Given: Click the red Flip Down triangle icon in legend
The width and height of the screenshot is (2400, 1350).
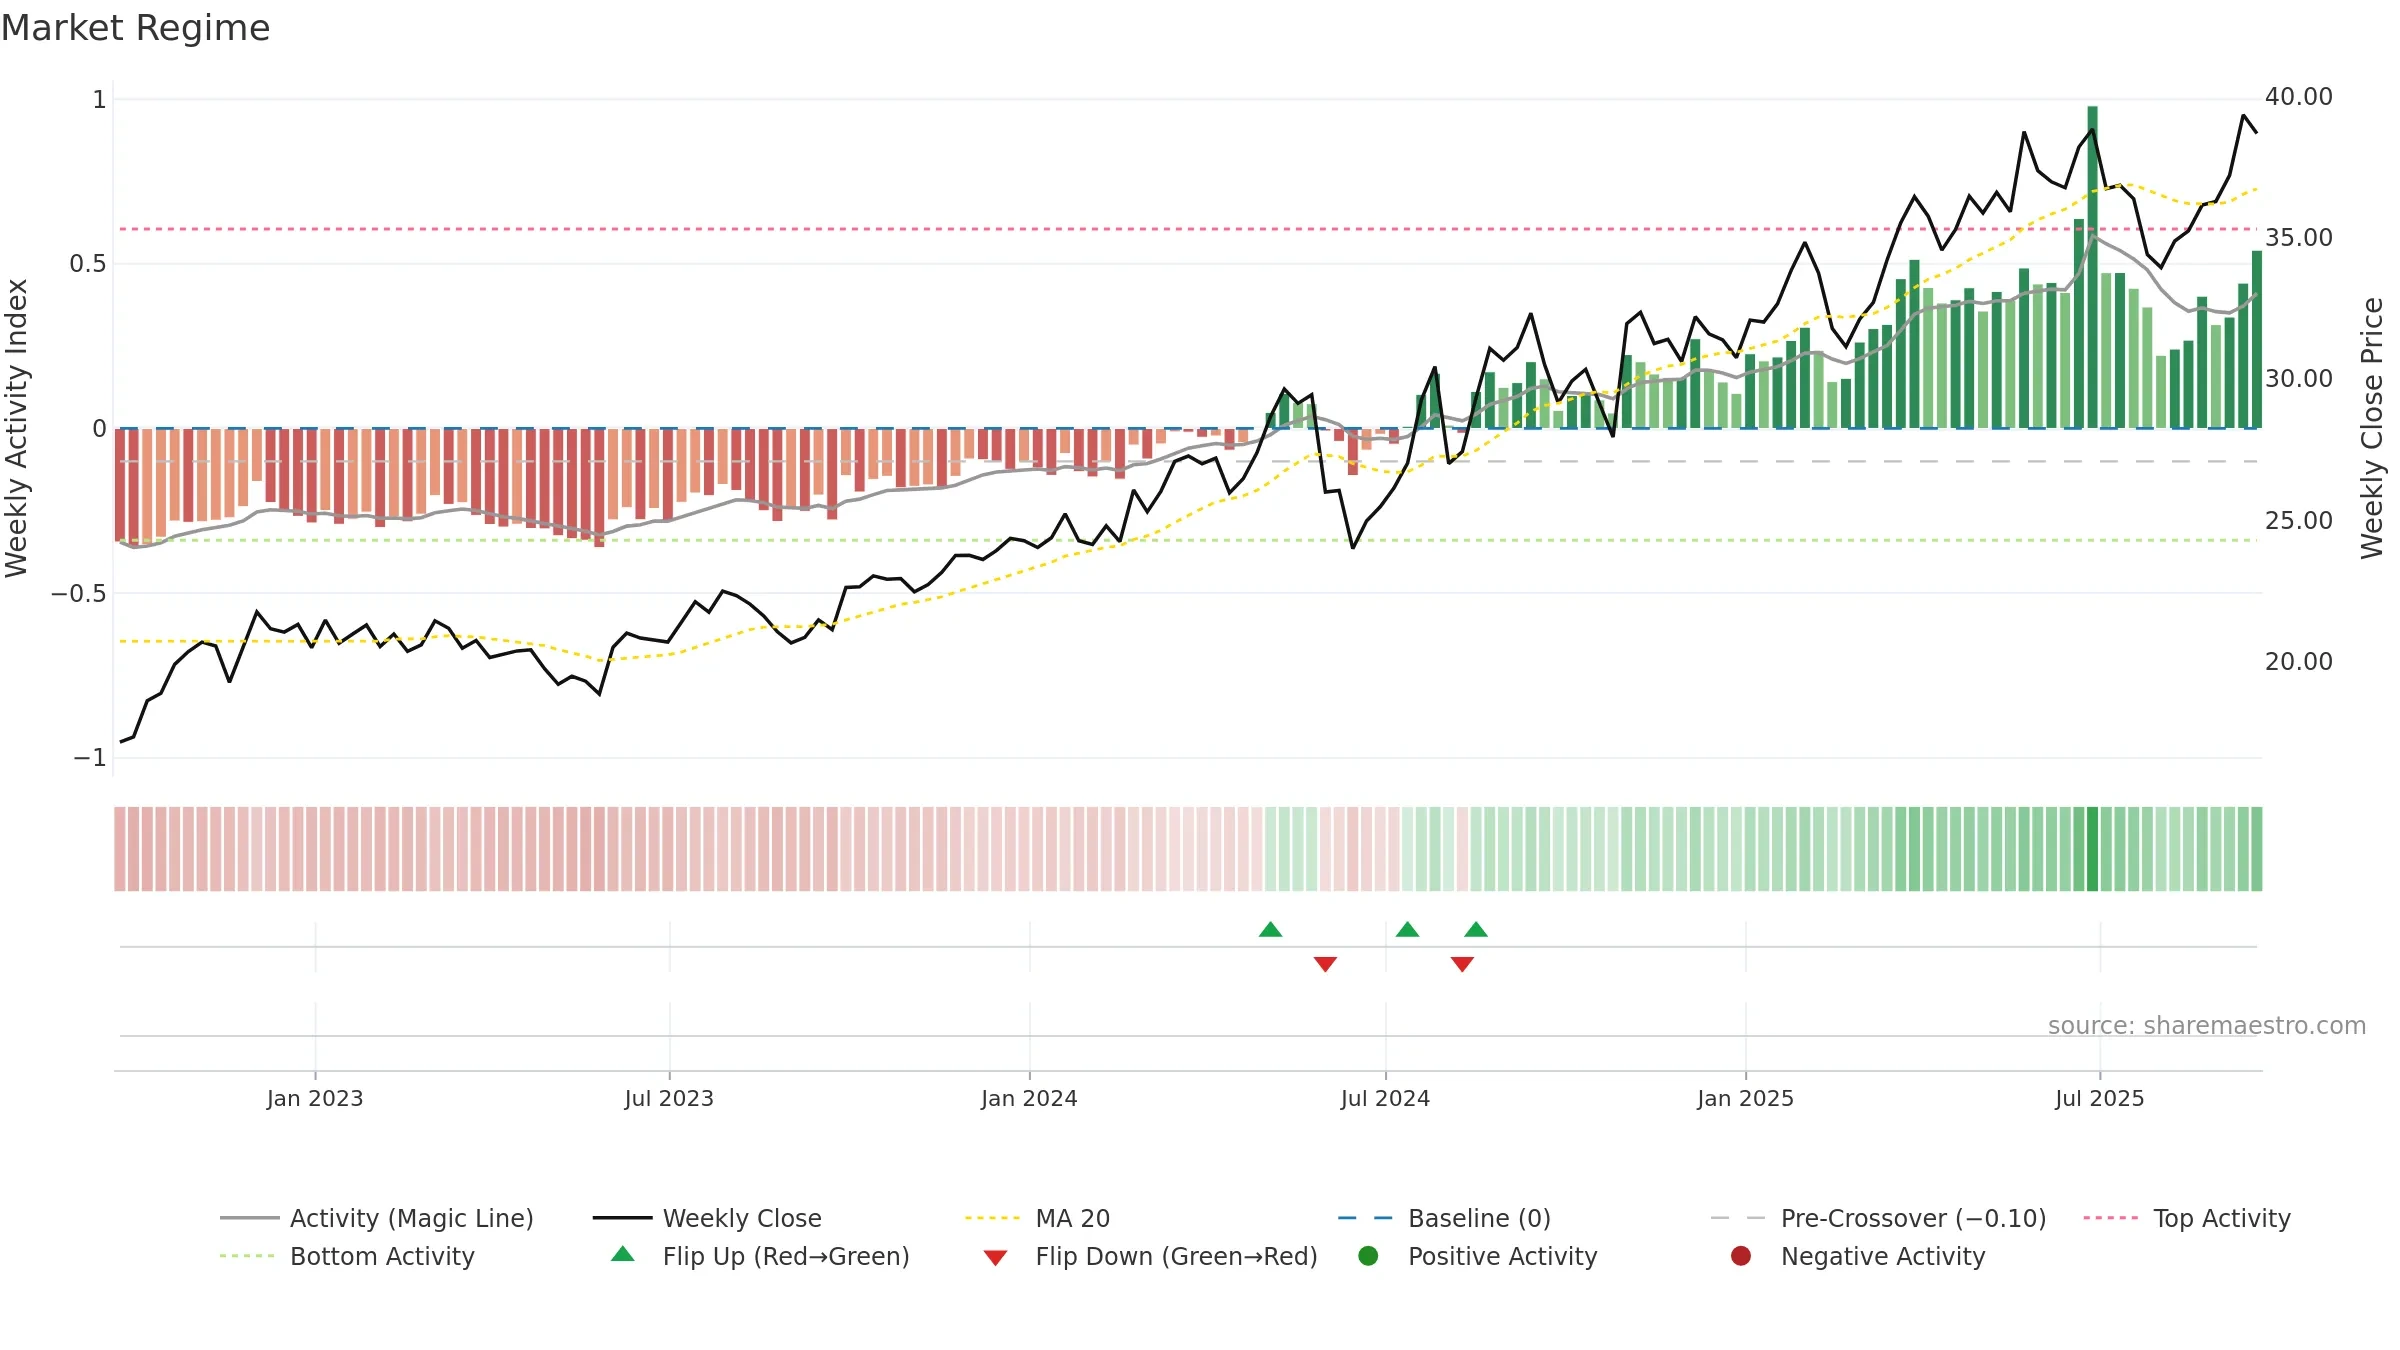Looking at the screenshot, I should [995, 1258].
